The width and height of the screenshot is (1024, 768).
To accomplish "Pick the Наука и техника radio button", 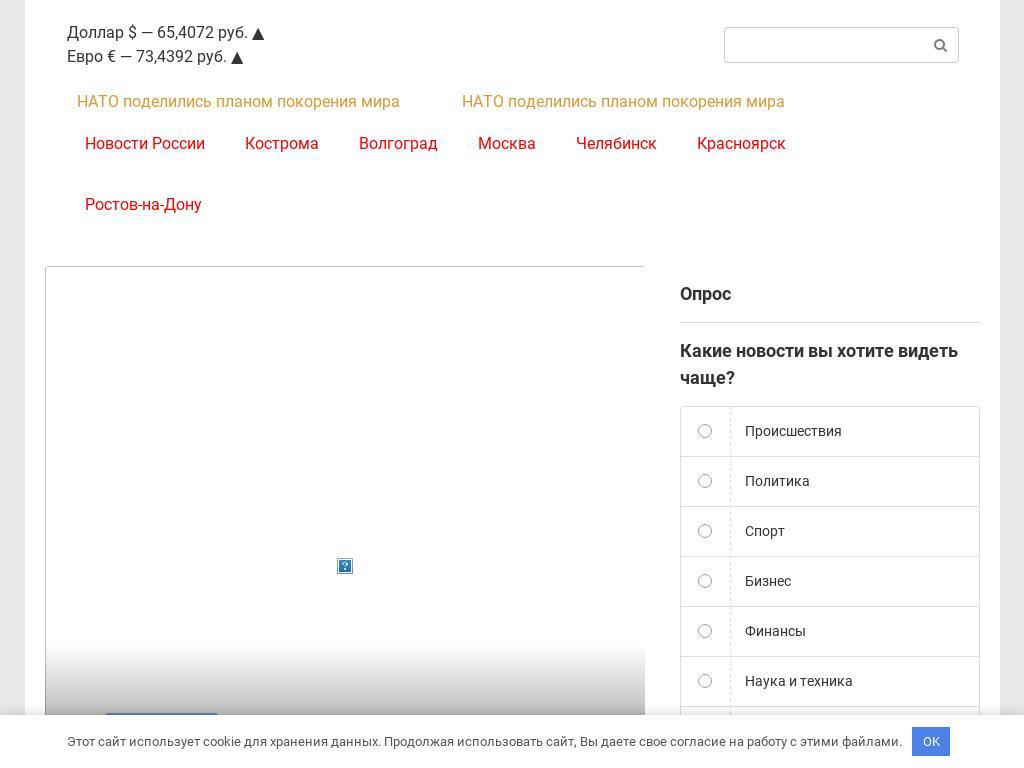I will tap(705, 681).
